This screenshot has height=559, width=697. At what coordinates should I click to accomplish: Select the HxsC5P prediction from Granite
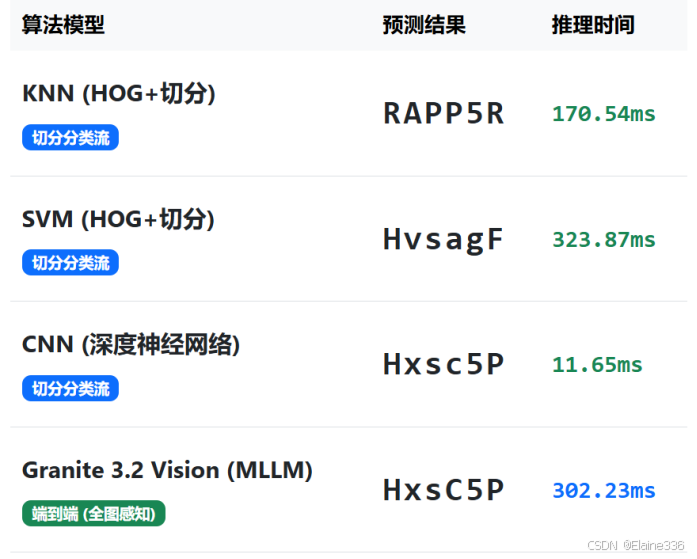[x=443, y=490]
